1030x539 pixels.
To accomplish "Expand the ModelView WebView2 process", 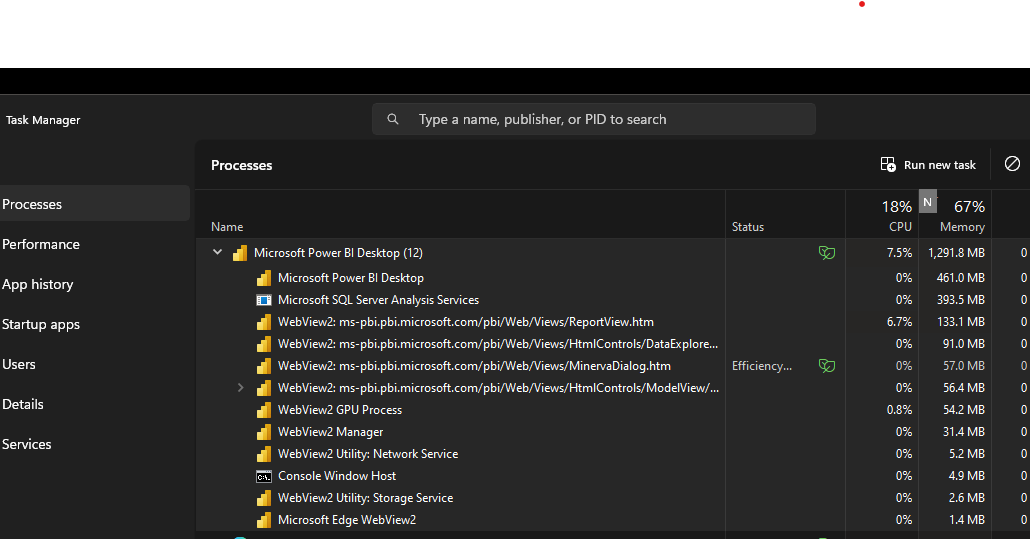I will coord(240,388).
